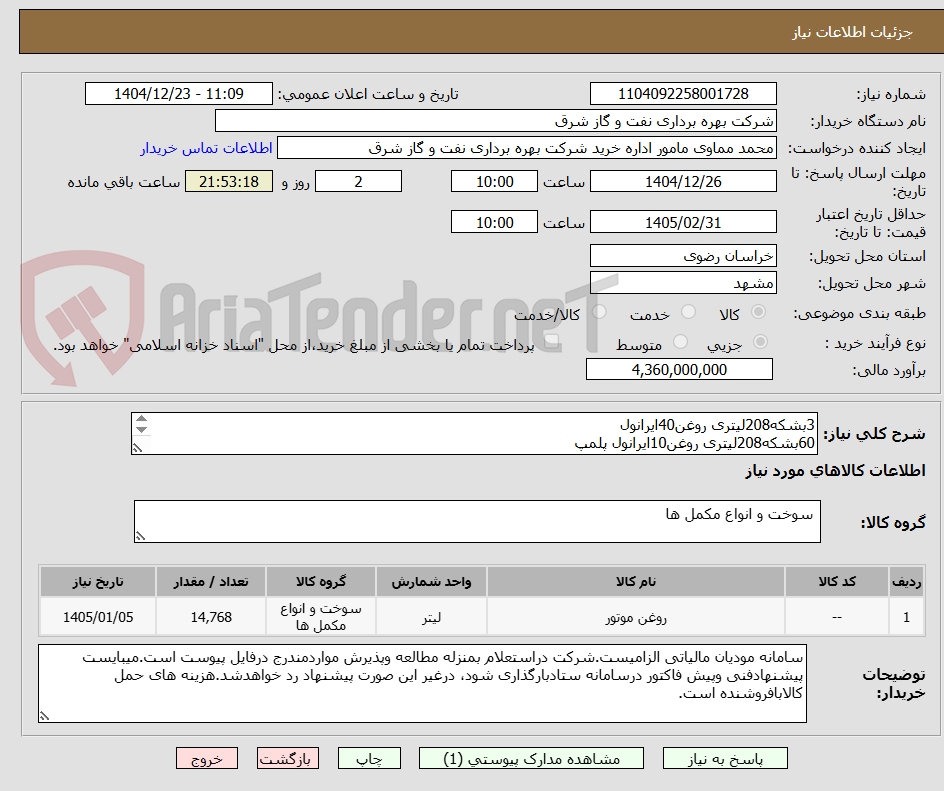Click the ردیف column header

coord(906,582)
